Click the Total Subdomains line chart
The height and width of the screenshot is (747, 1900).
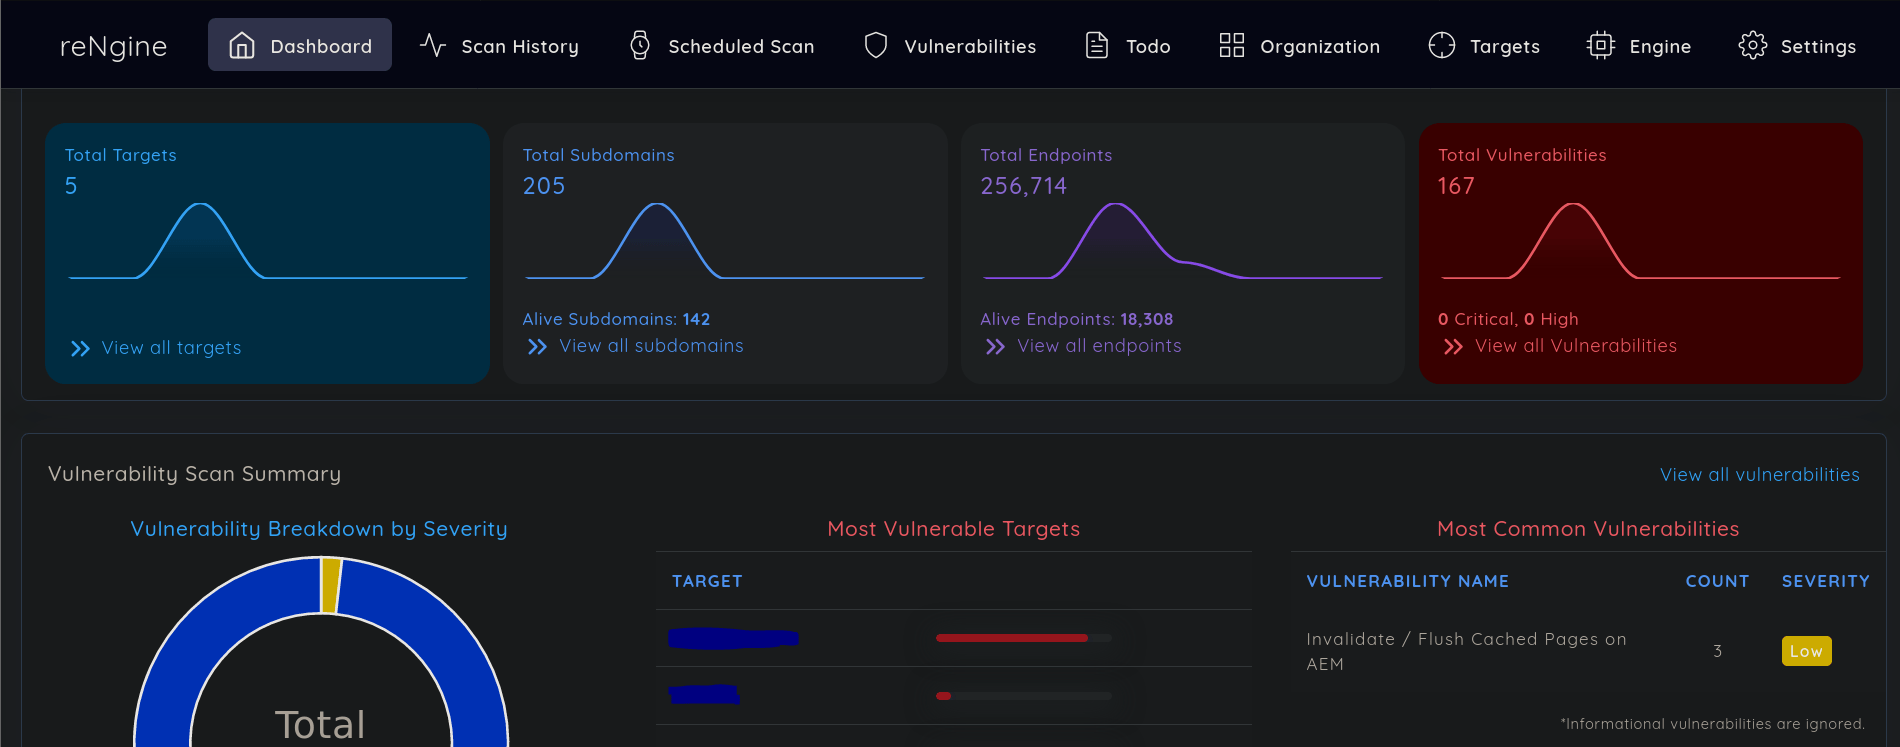pos(725,241)
